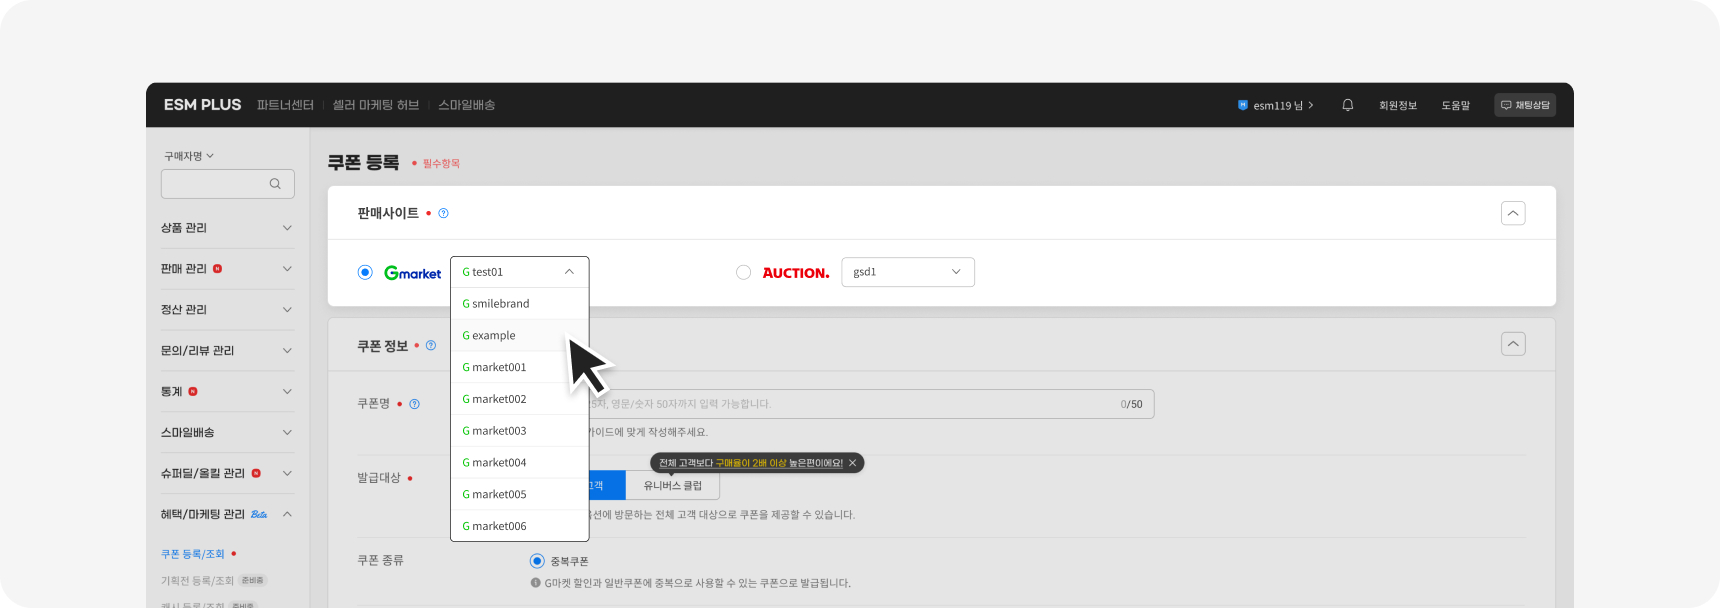This screenshot has height=608, width=1720.
Task: Open 쿠폰 등록/조회 sidebar link
Action: tap(193, 554)
